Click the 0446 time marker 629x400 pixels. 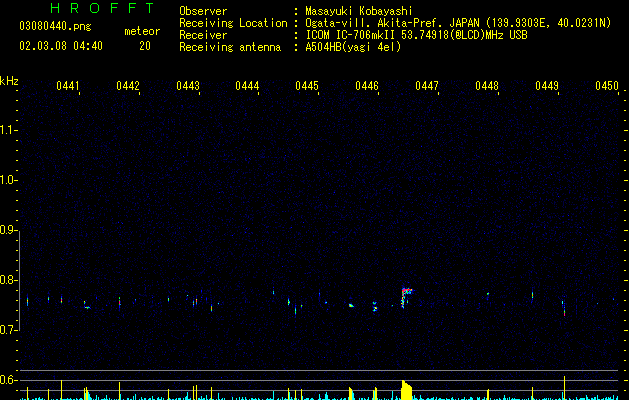[x=367, y=86]
